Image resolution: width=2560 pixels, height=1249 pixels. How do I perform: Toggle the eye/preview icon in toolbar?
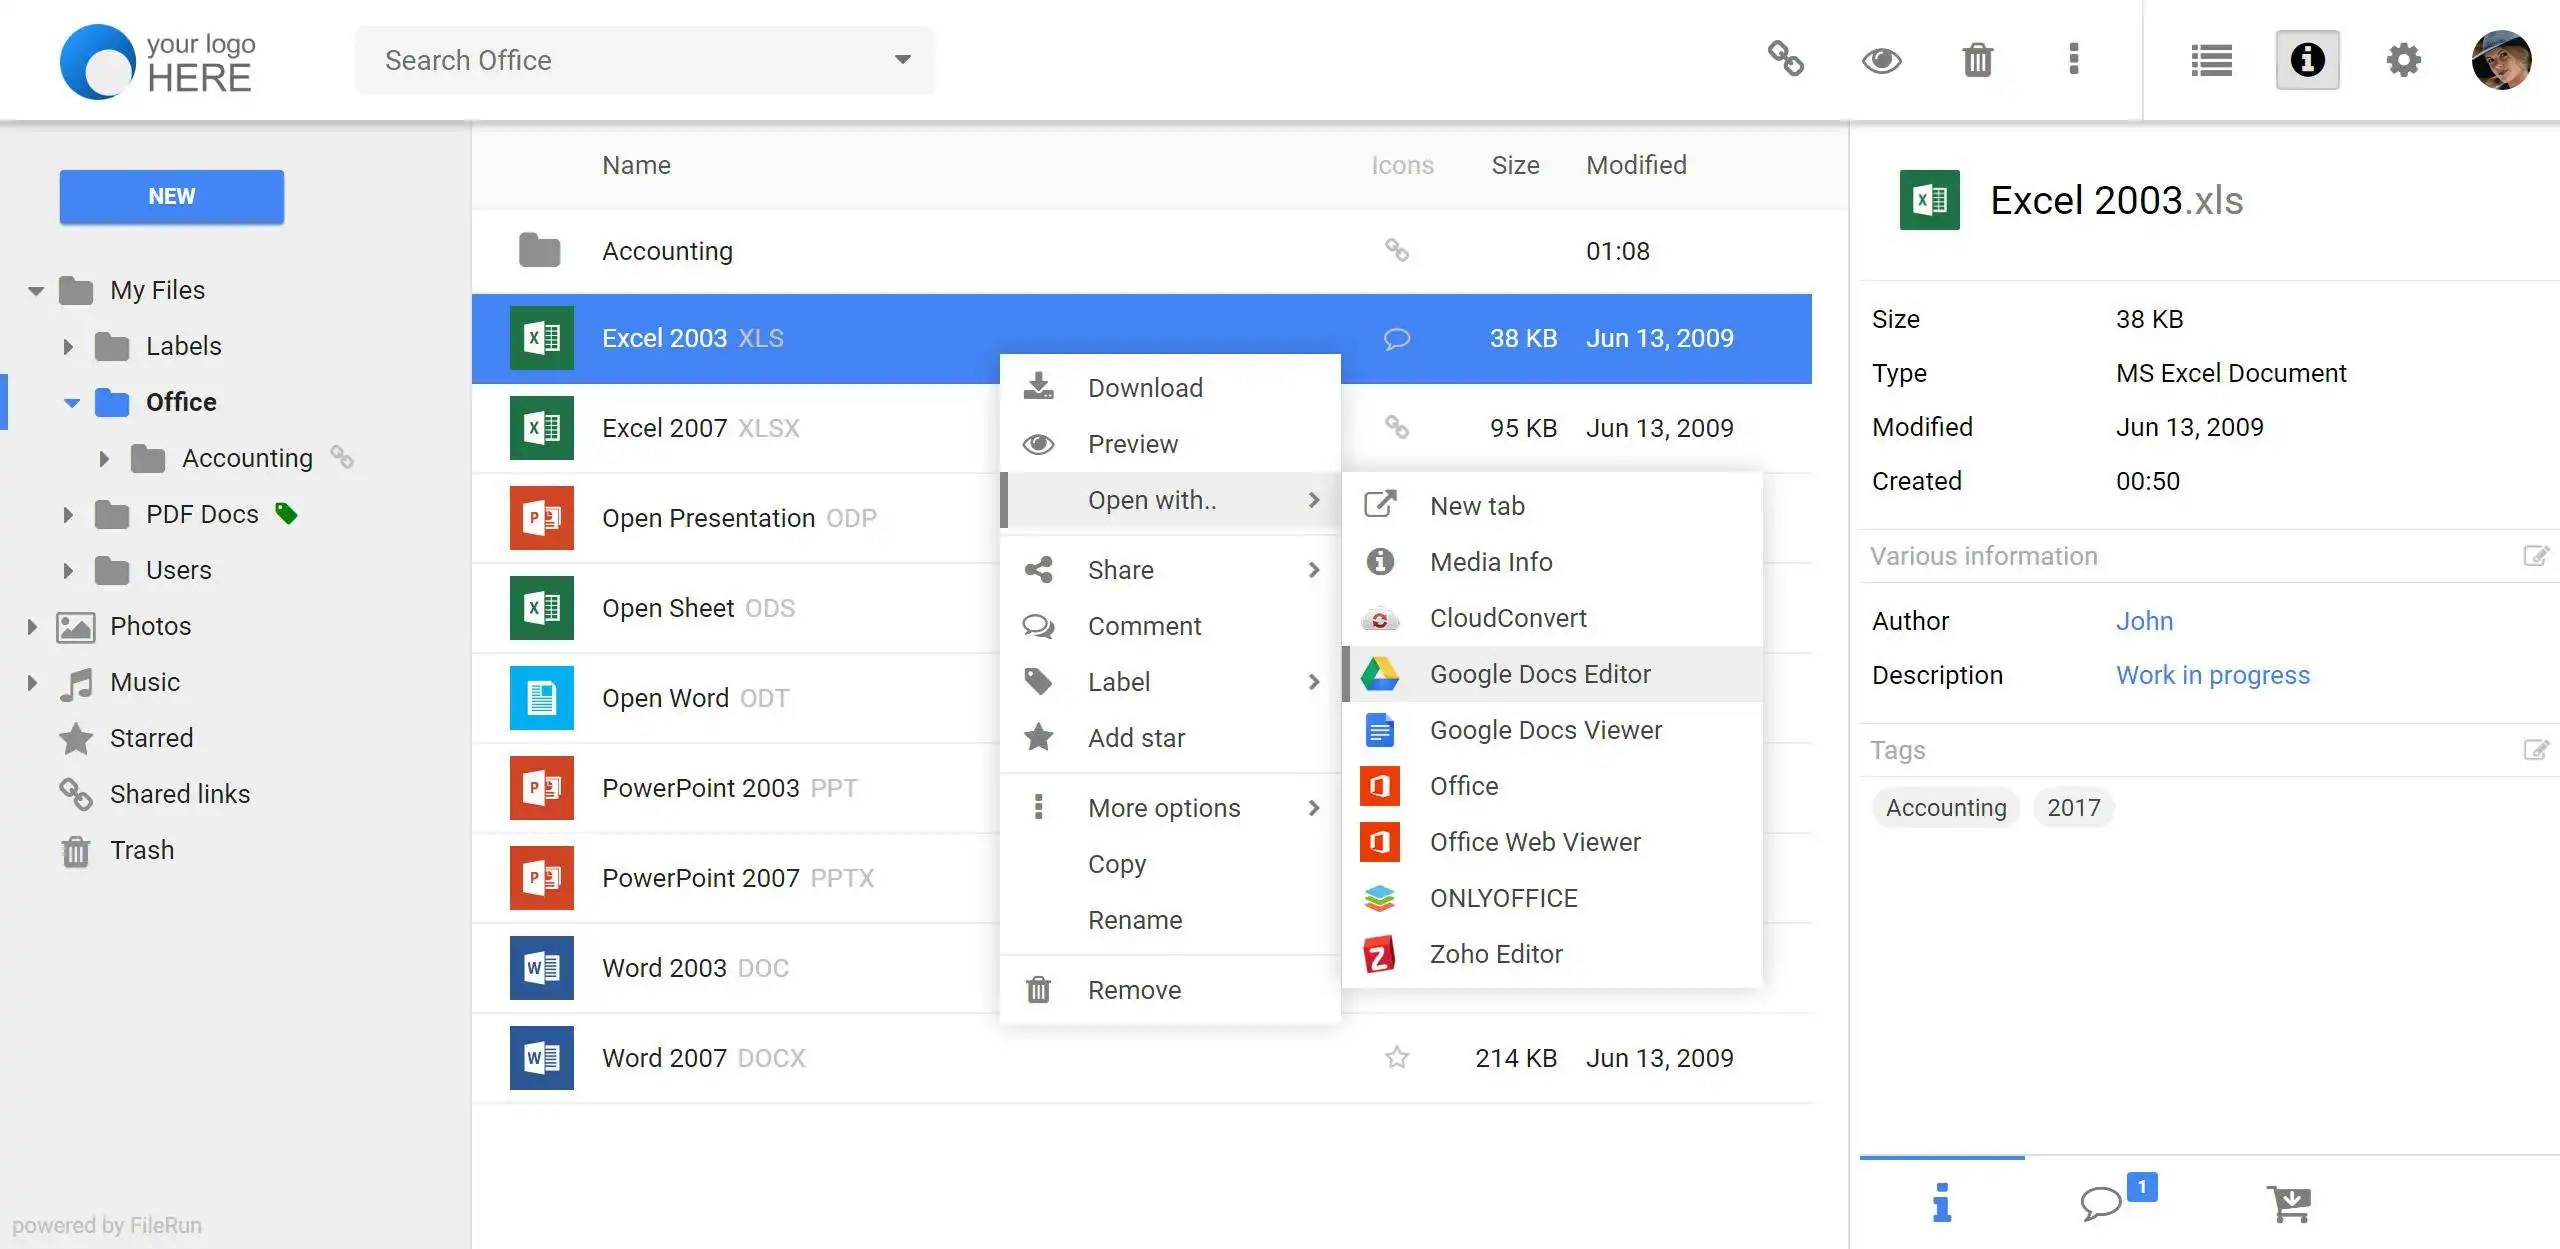click(1881, 60)
